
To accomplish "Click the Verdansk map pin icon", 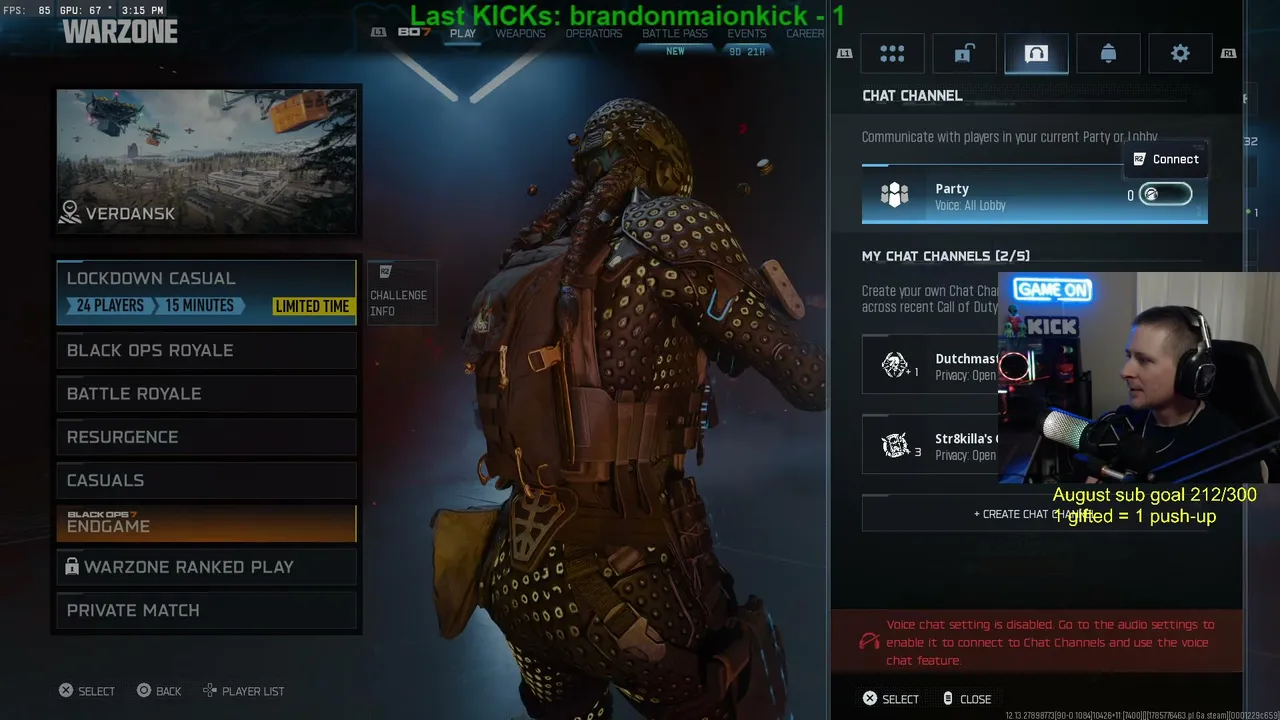I will coord(70,212).
